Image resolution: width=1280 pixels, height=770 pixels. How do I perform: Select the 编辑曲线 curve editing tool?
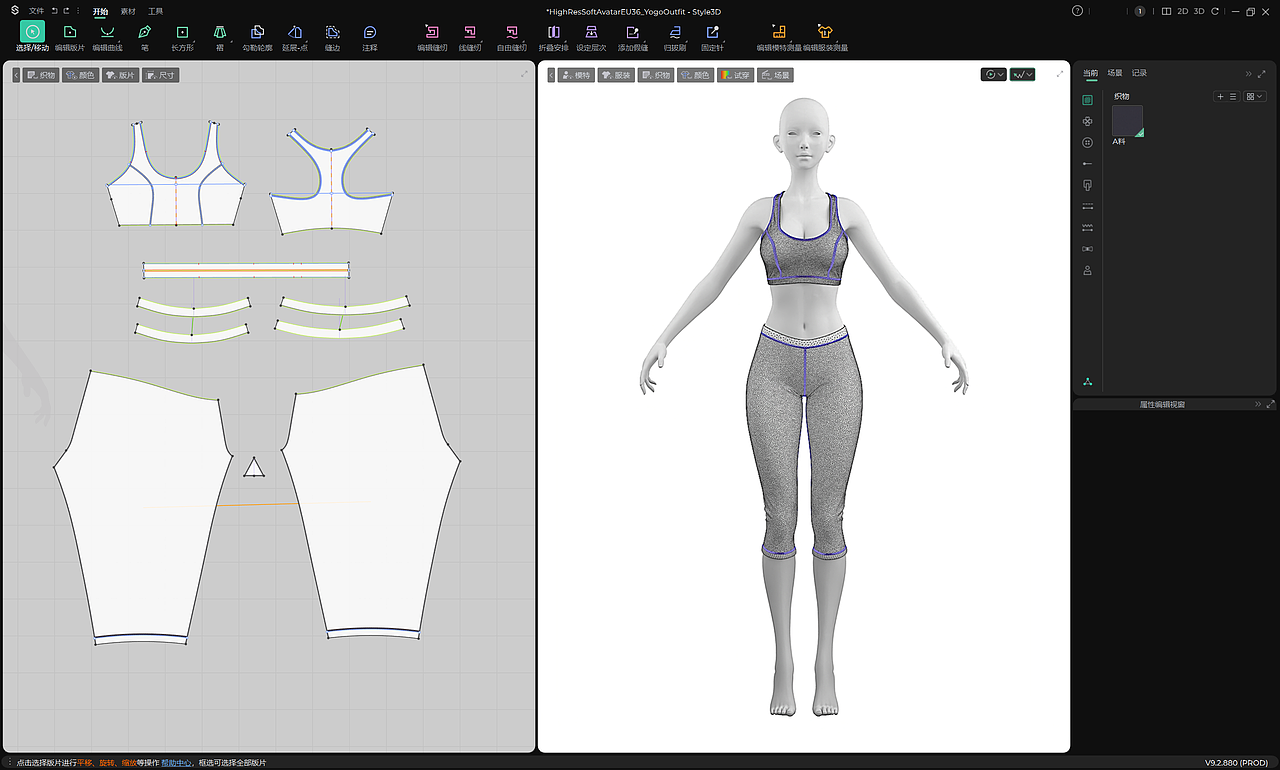coord(107,37)
